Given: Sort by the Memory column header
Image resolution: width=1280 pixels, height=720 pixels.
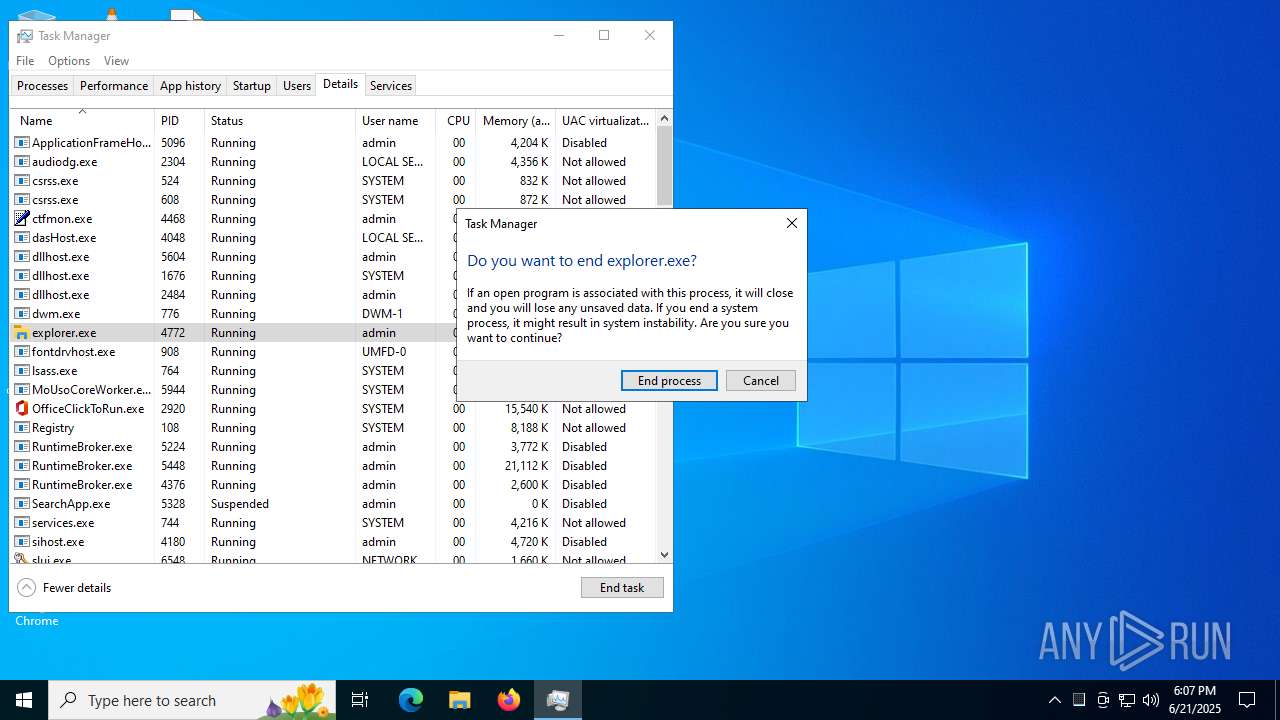Looking at the screenshot, I should pos(516,121).
